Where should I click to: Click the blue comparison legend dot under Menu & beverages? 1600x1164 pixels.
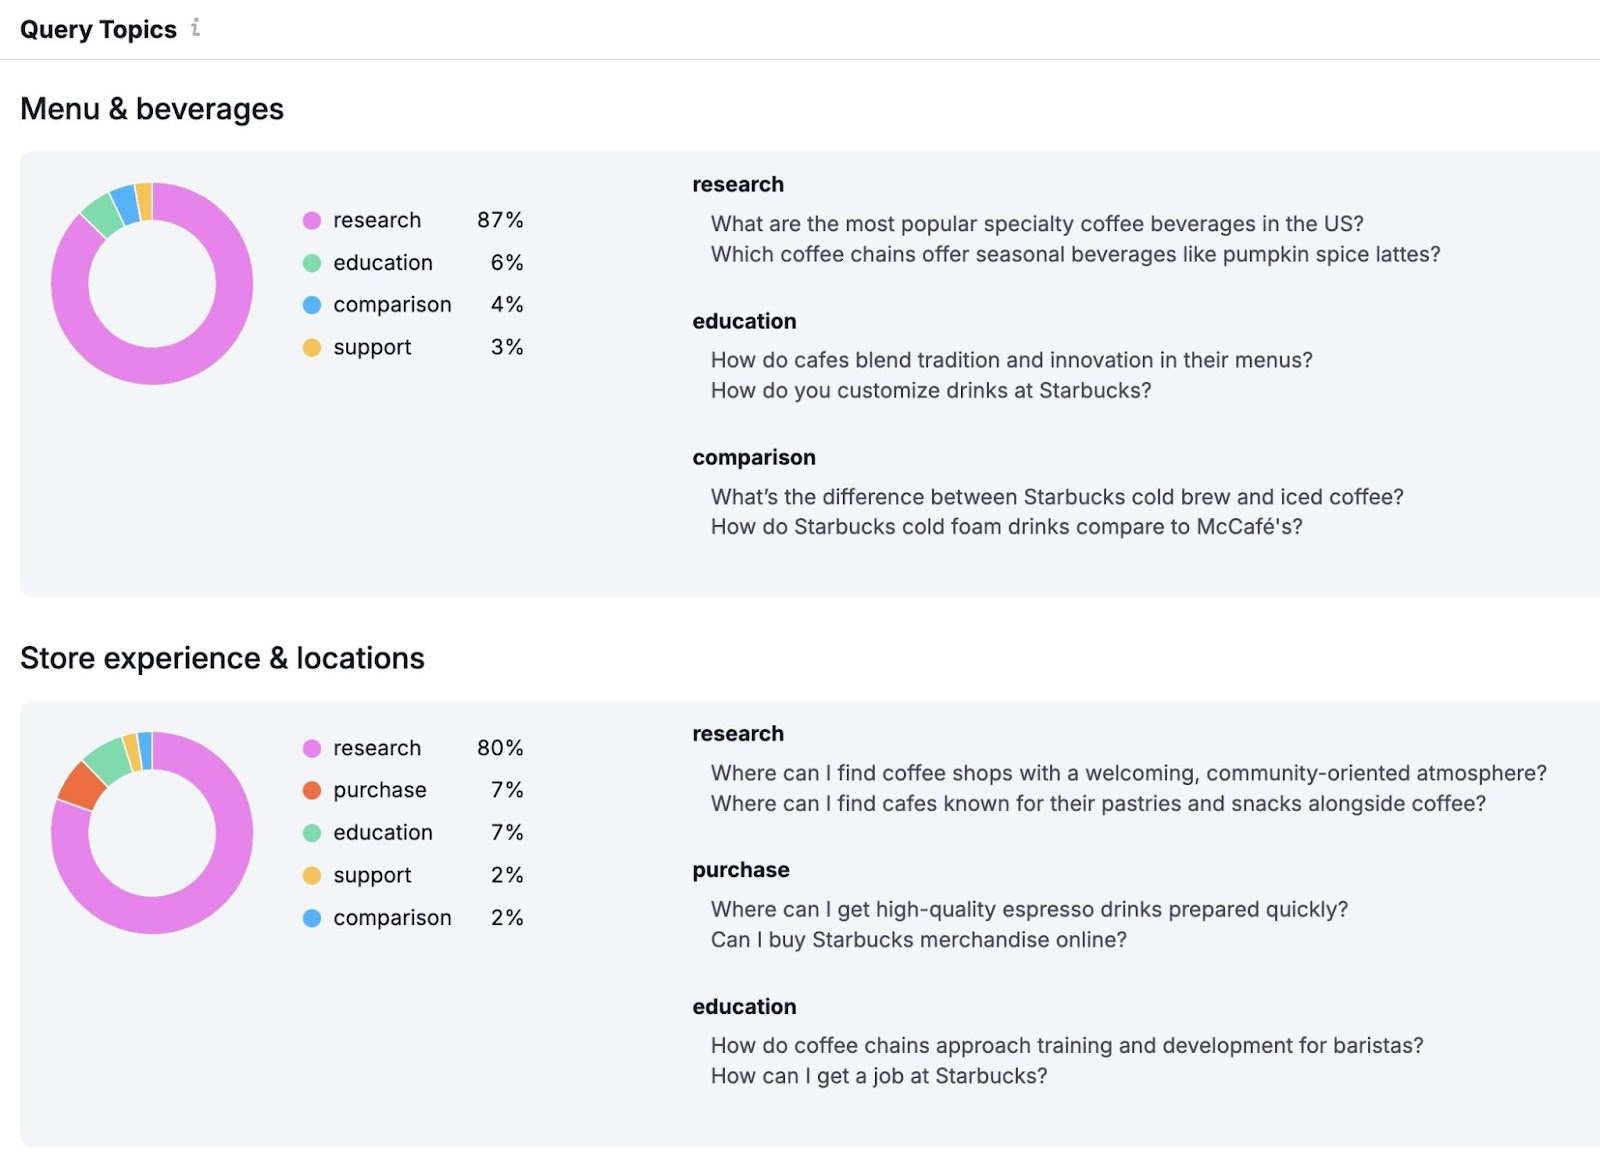(x=312, y=304)
